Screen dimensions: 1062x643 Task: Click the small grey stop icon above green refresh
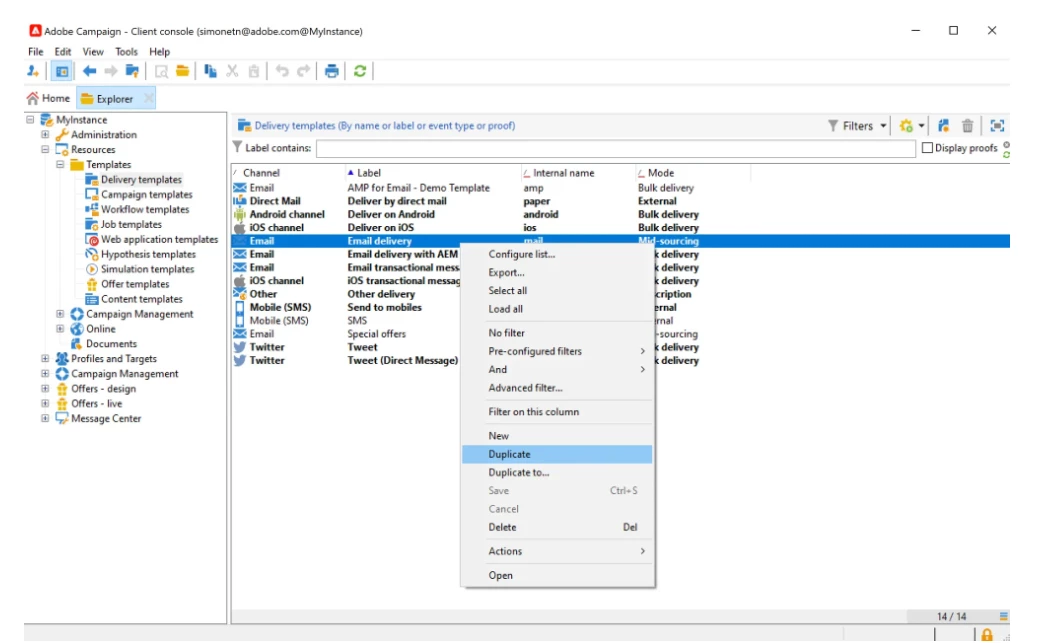[1006, 145]
